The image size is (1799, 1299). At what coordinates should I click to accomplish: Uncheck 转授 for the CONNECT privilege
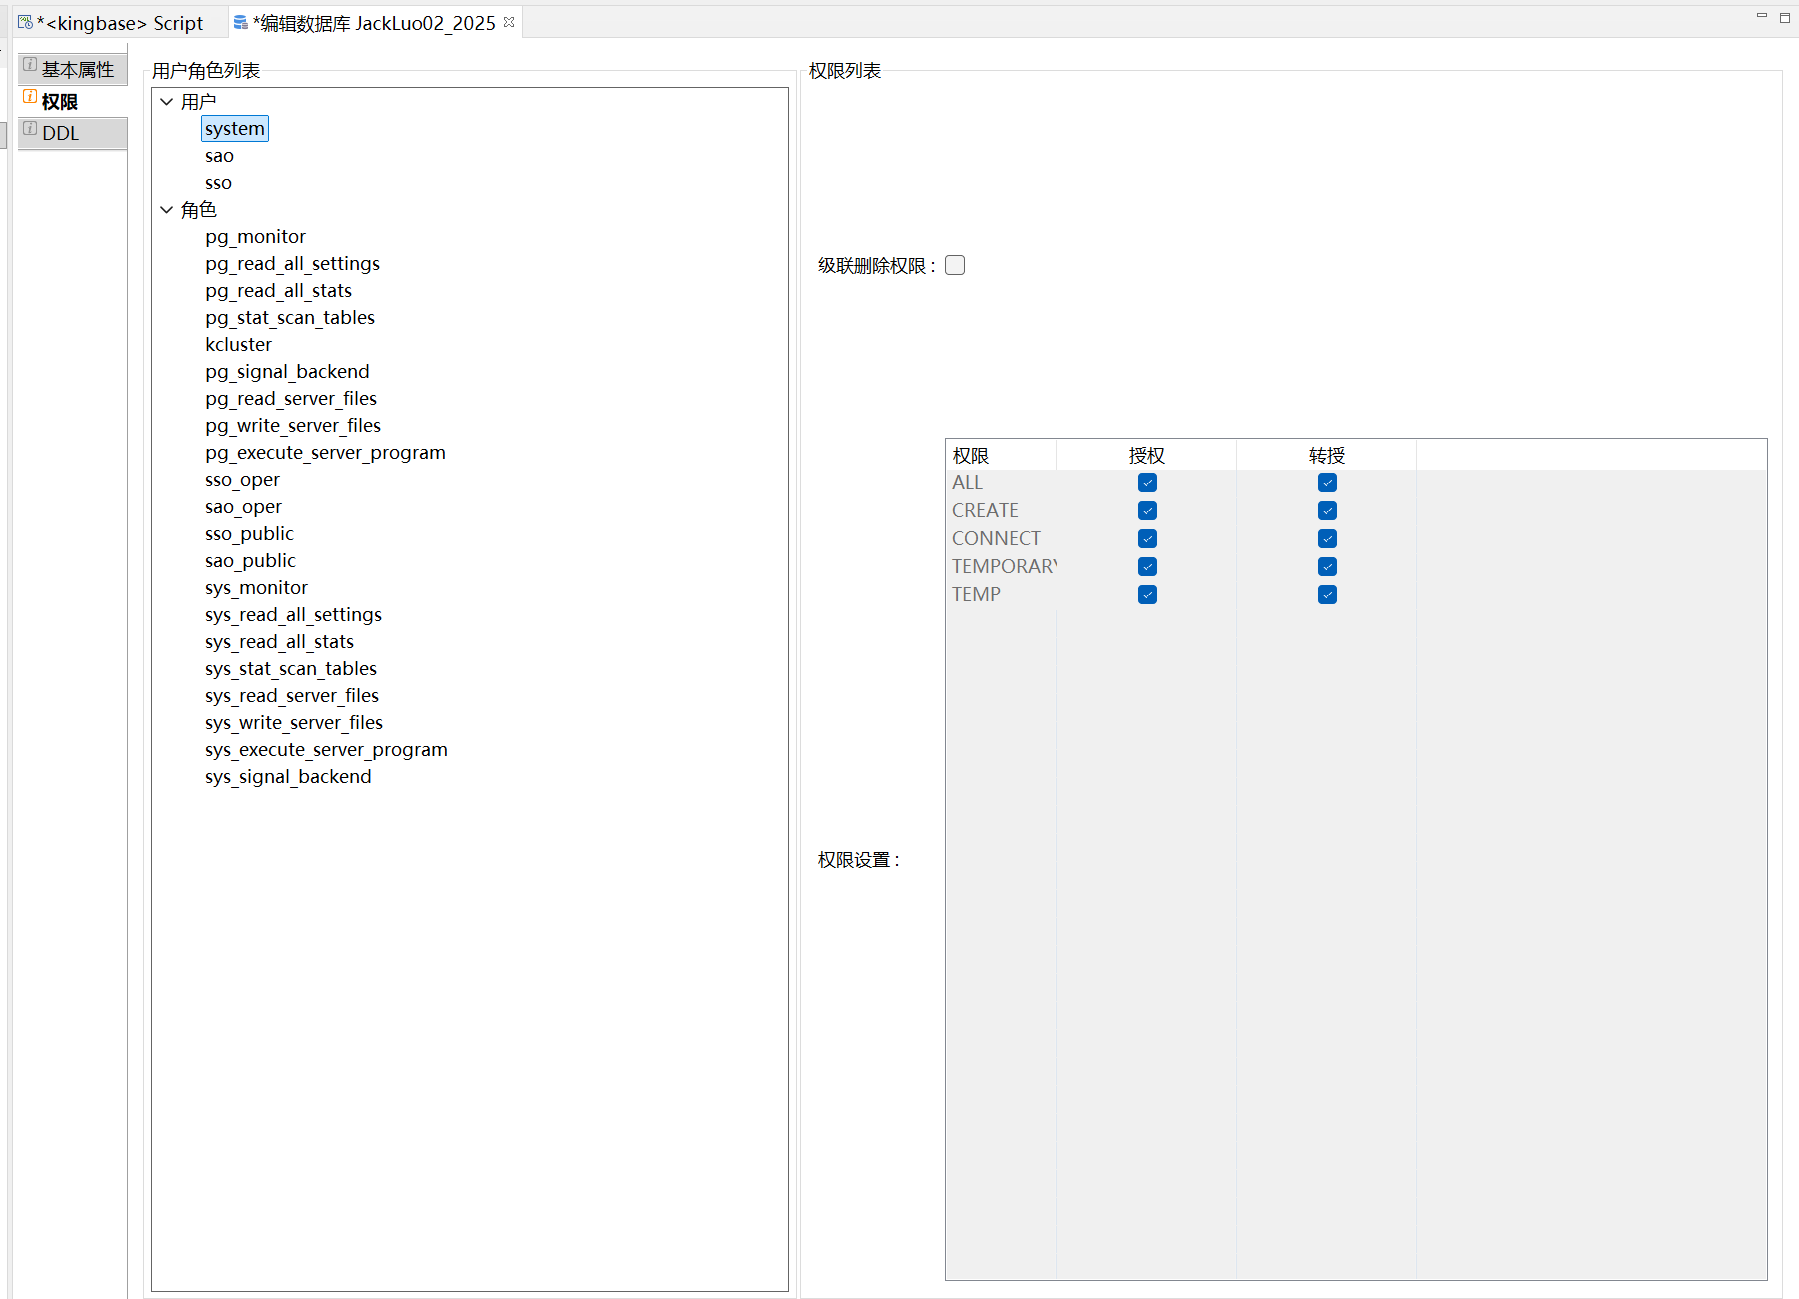click(1327, 538)
